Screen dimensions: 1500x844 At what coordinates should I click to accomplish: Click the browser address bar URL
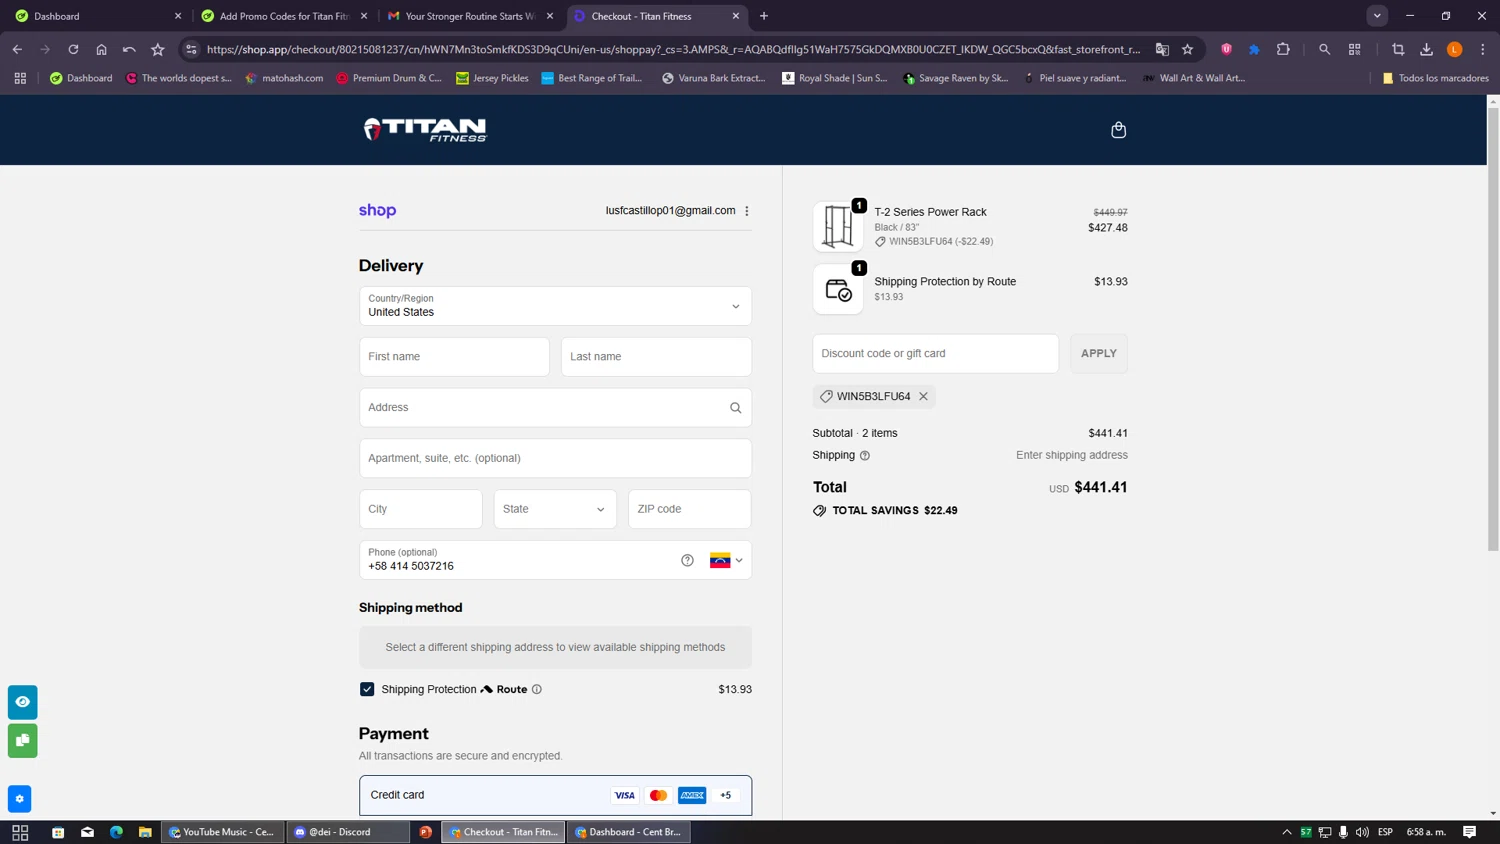(672, 49)
